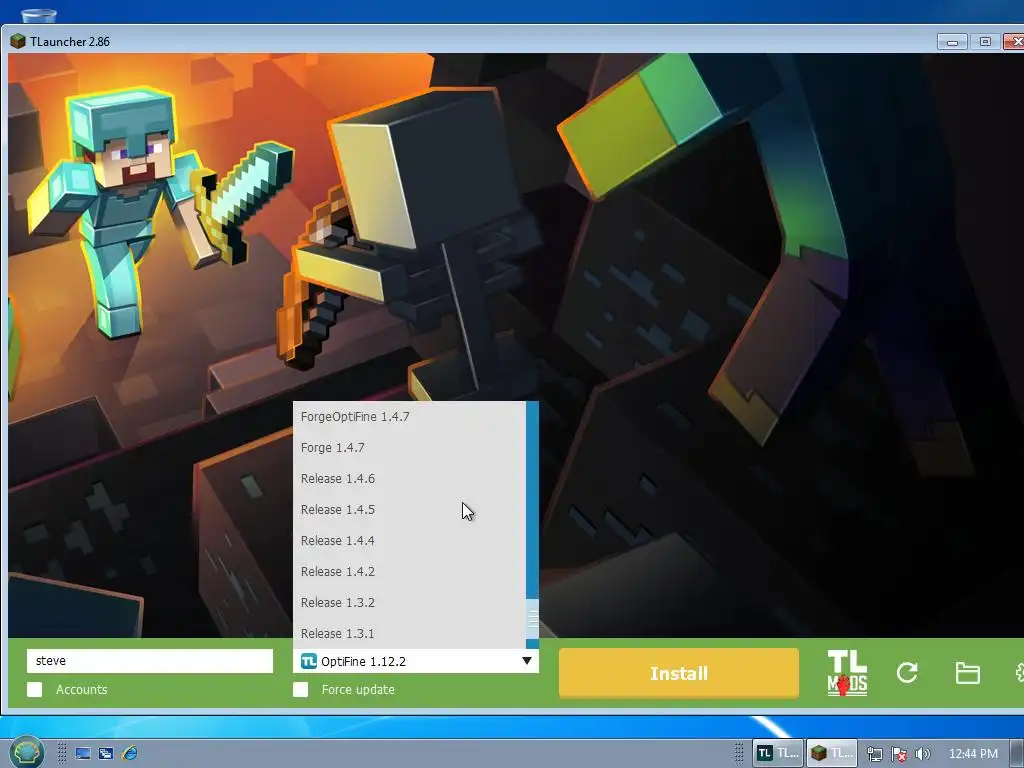Open the Action Center flag icon
The width and height of the screenshot is (1024, 768).
[899, 754]
